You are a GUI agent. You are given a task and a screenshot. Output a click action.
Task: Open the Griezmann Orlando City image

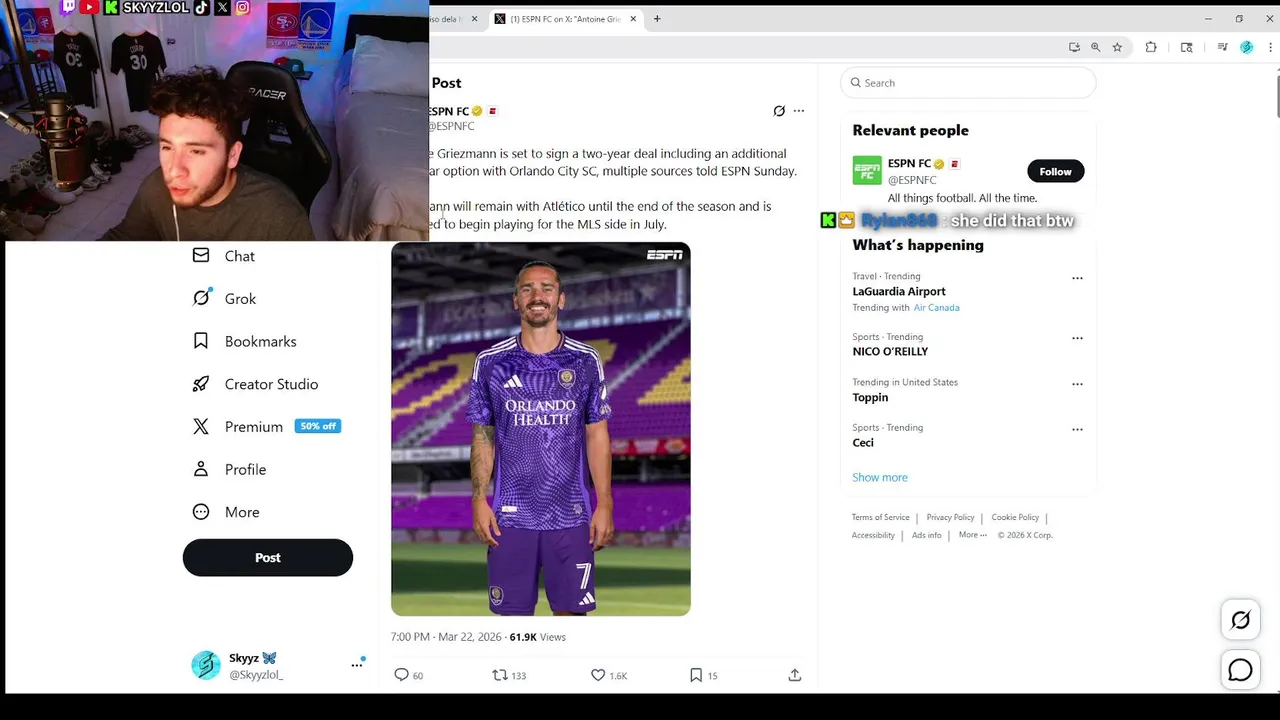click(540, 429)
